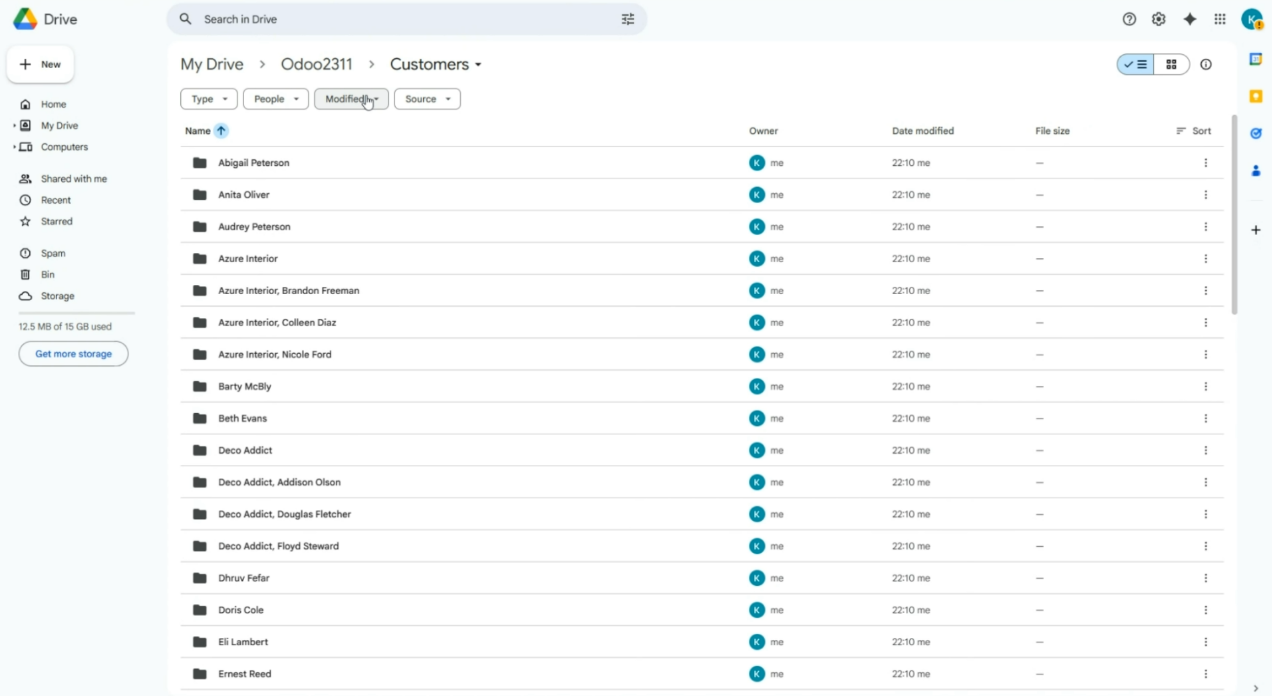Open Google Keep side panel icon

pos(1255,96)
